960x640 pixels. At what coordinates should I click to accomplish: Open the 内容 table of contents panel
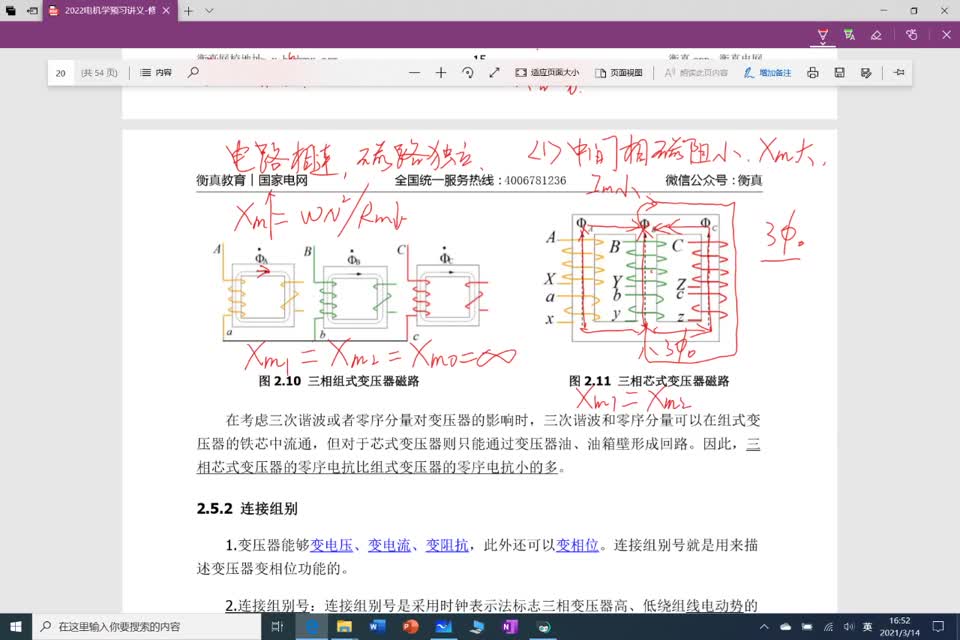(x=156, y=72)
